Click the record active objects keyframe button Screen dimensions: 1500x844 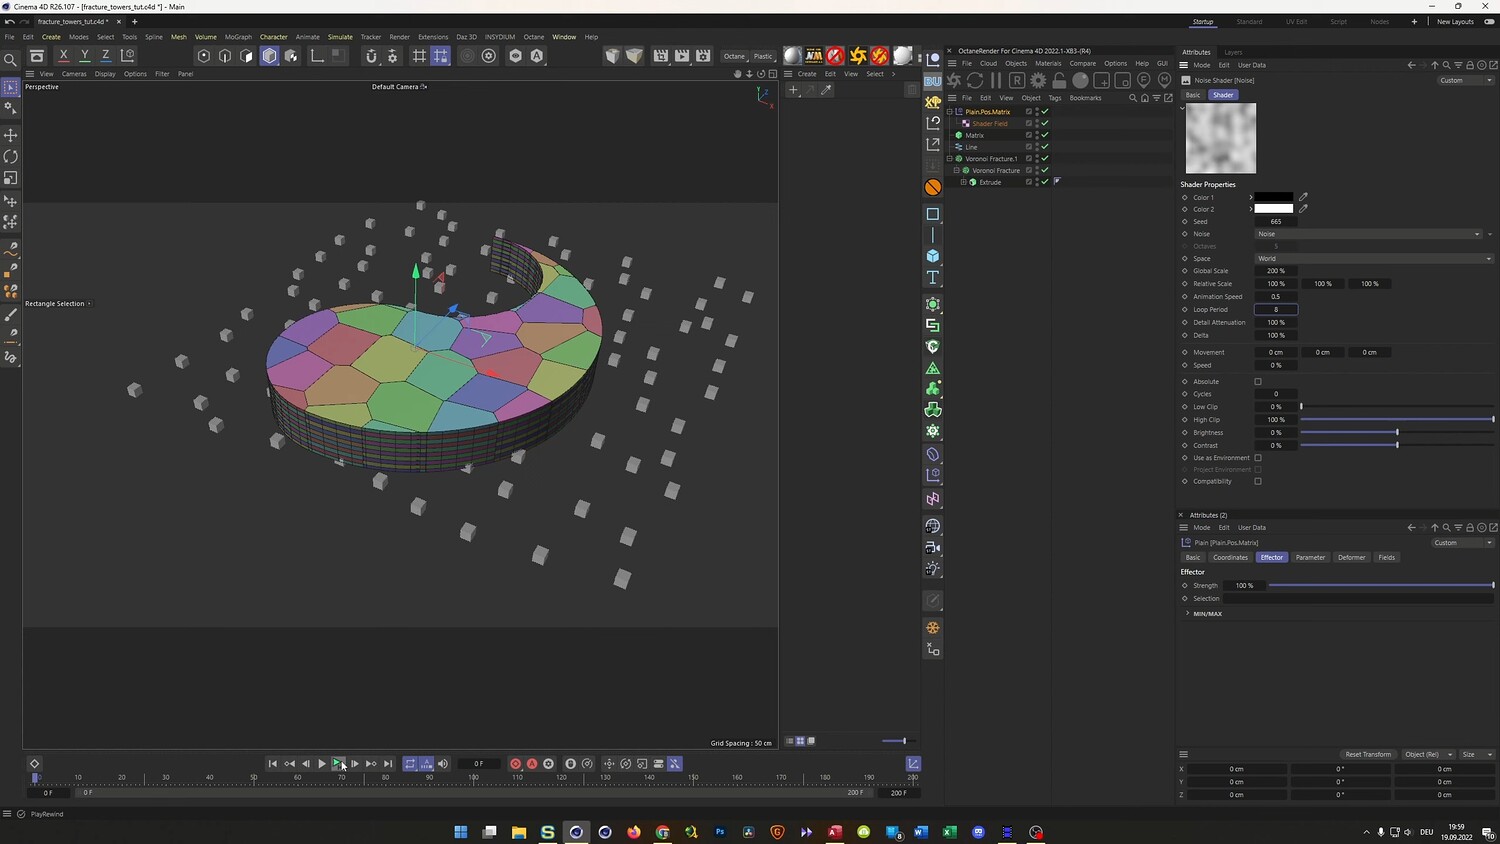(516, 764)
